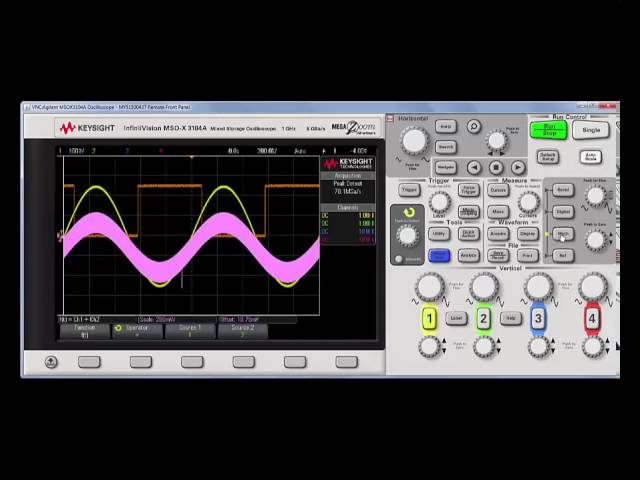Image resolution: width=640 pixels, height=480 pixels.
Task: Click the Horiz button
Action: click(x=446, y=127)
